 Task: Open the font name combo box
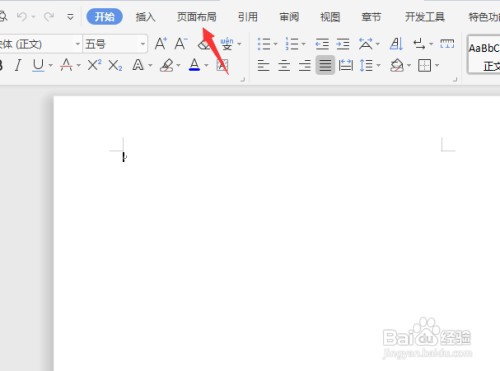tap(40, 44)
